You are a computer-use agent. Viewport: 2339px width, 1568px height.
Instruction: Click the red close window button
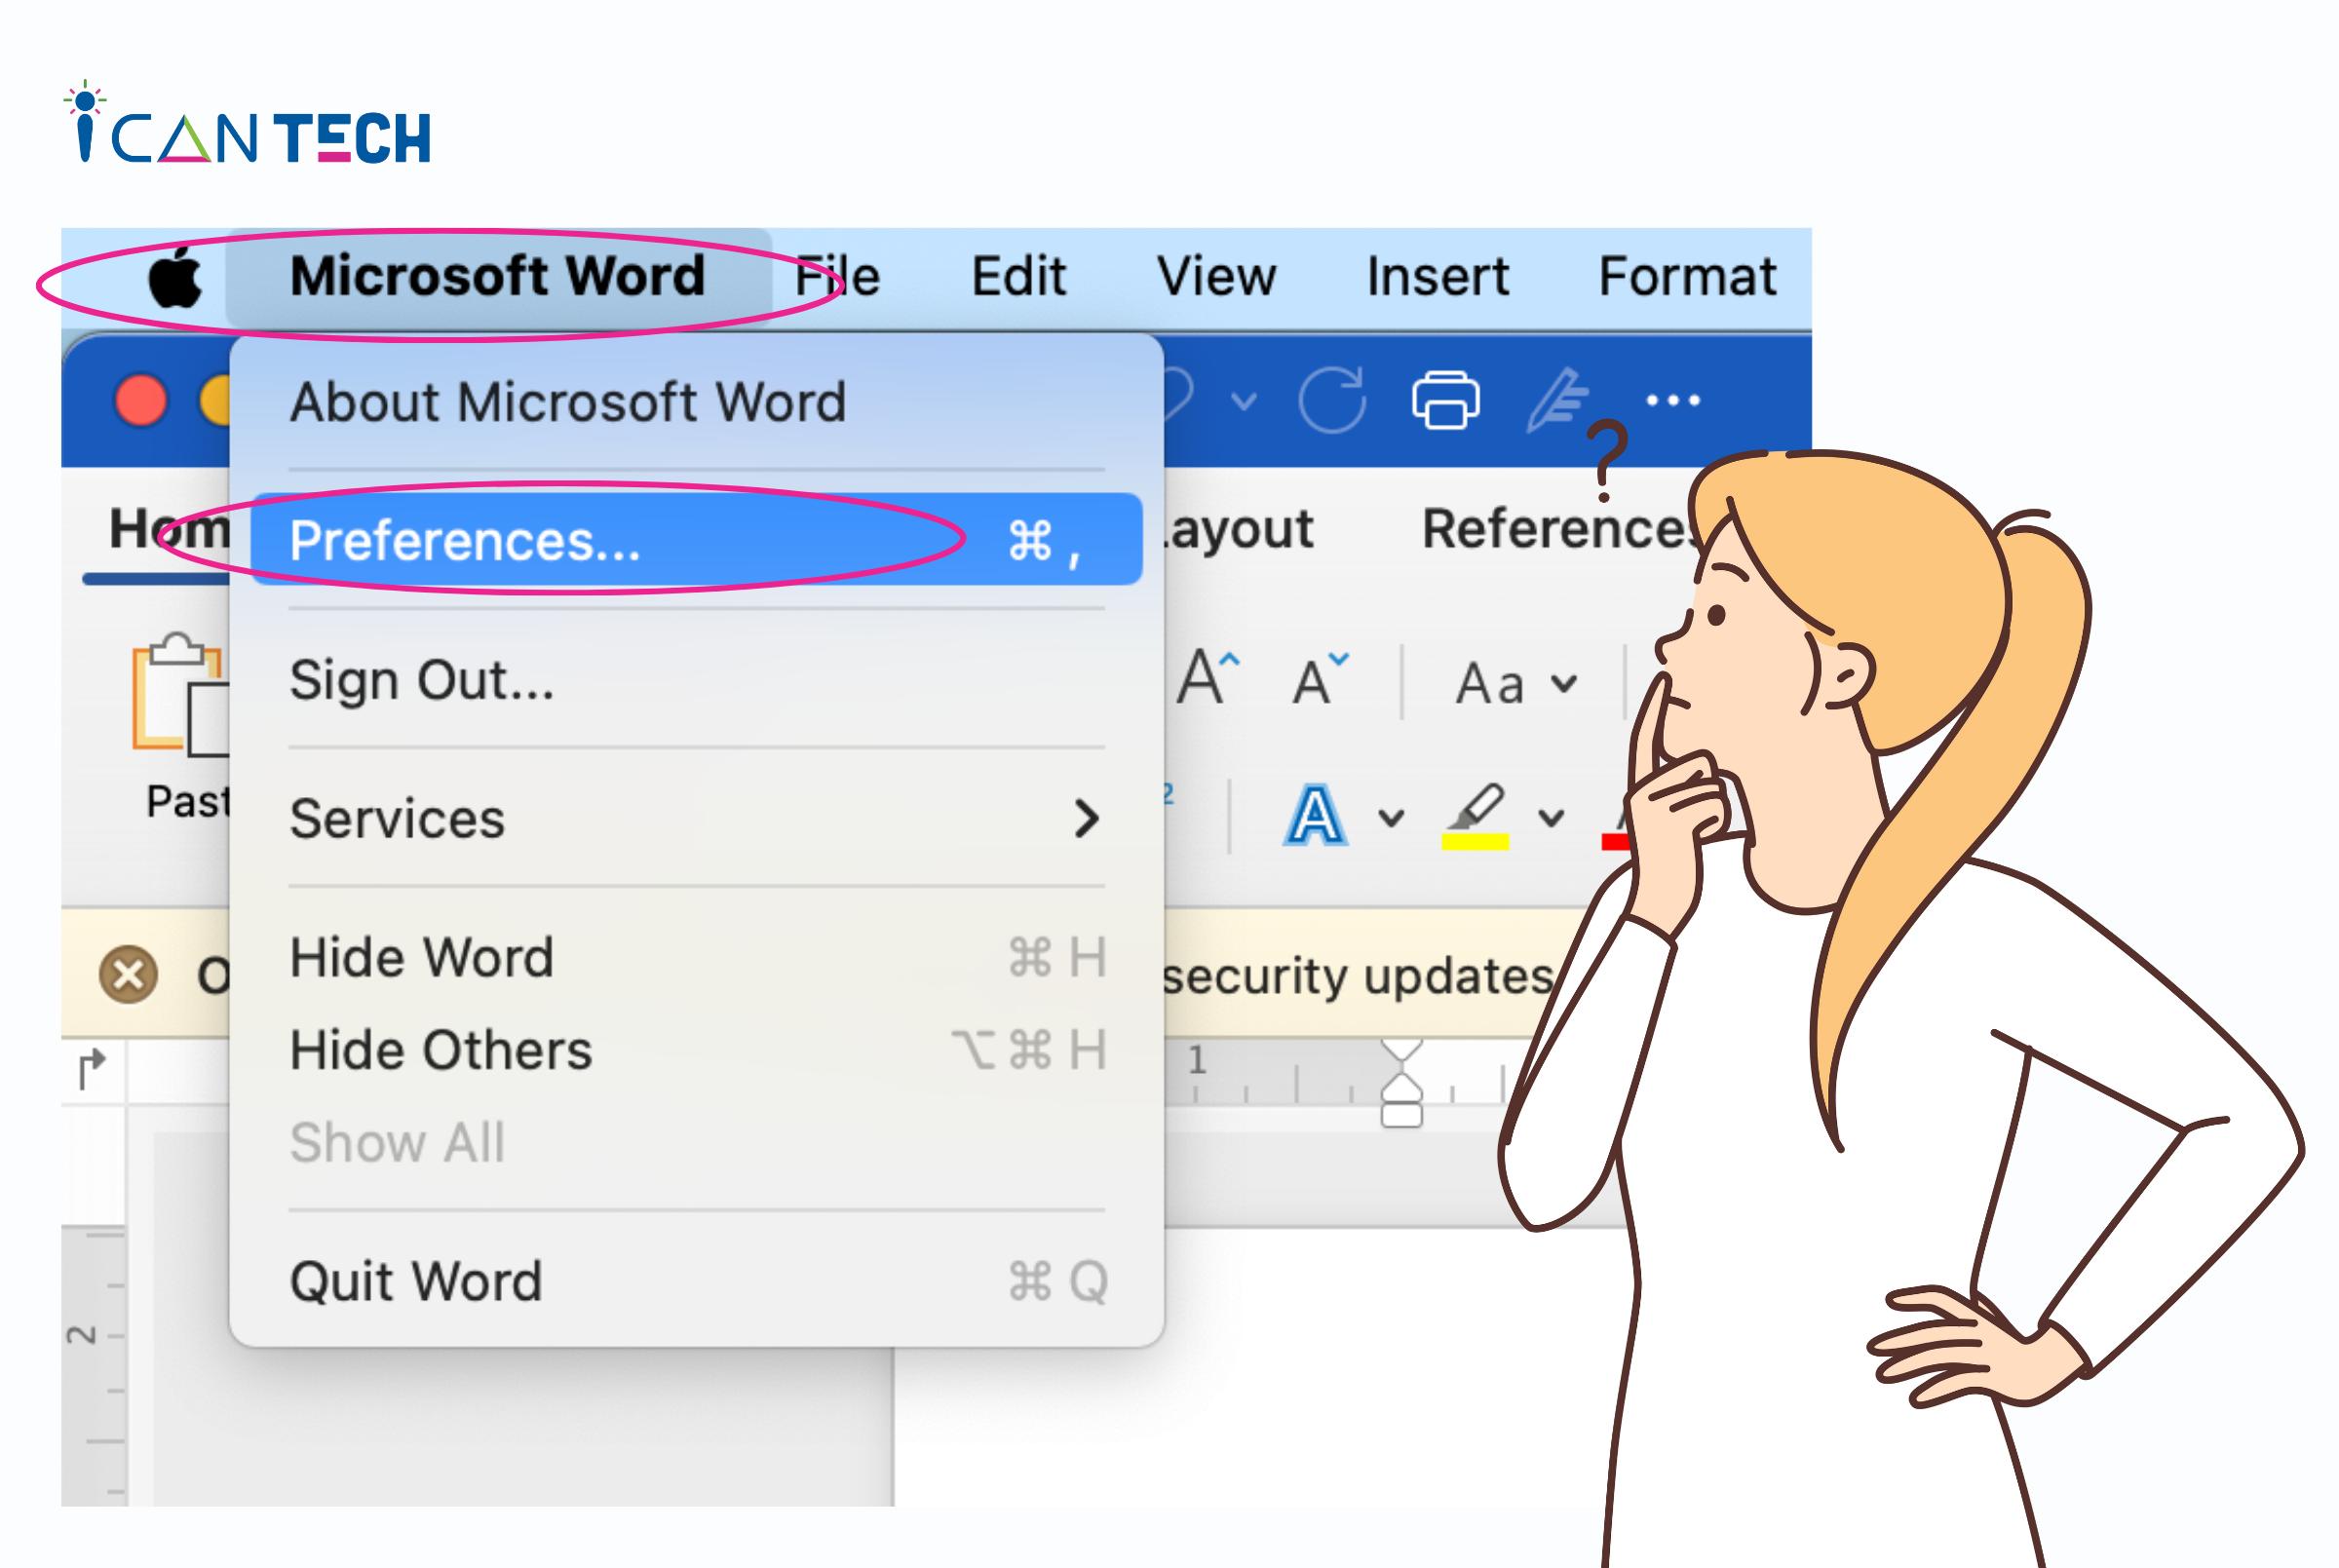141,401
